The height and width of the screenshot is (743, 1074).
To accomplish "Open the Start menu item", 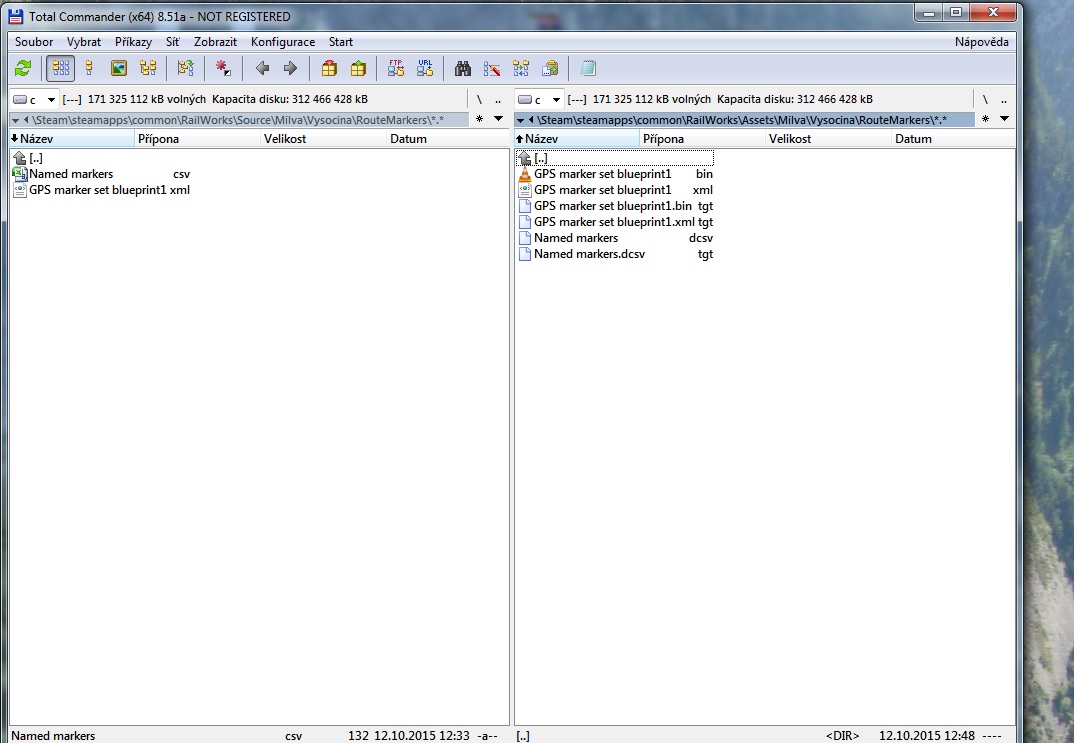I will (x=340, y=42).
